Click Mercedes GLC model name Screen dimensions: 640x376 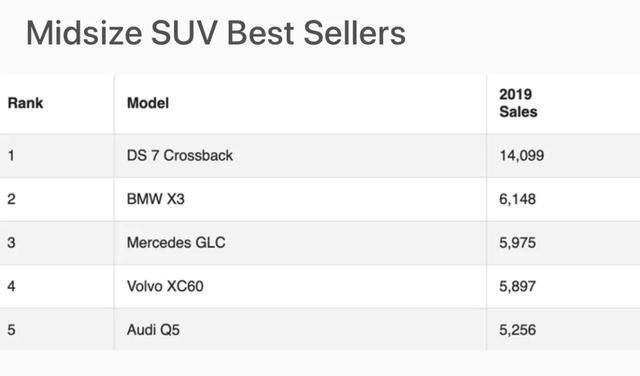click(176, 243)
